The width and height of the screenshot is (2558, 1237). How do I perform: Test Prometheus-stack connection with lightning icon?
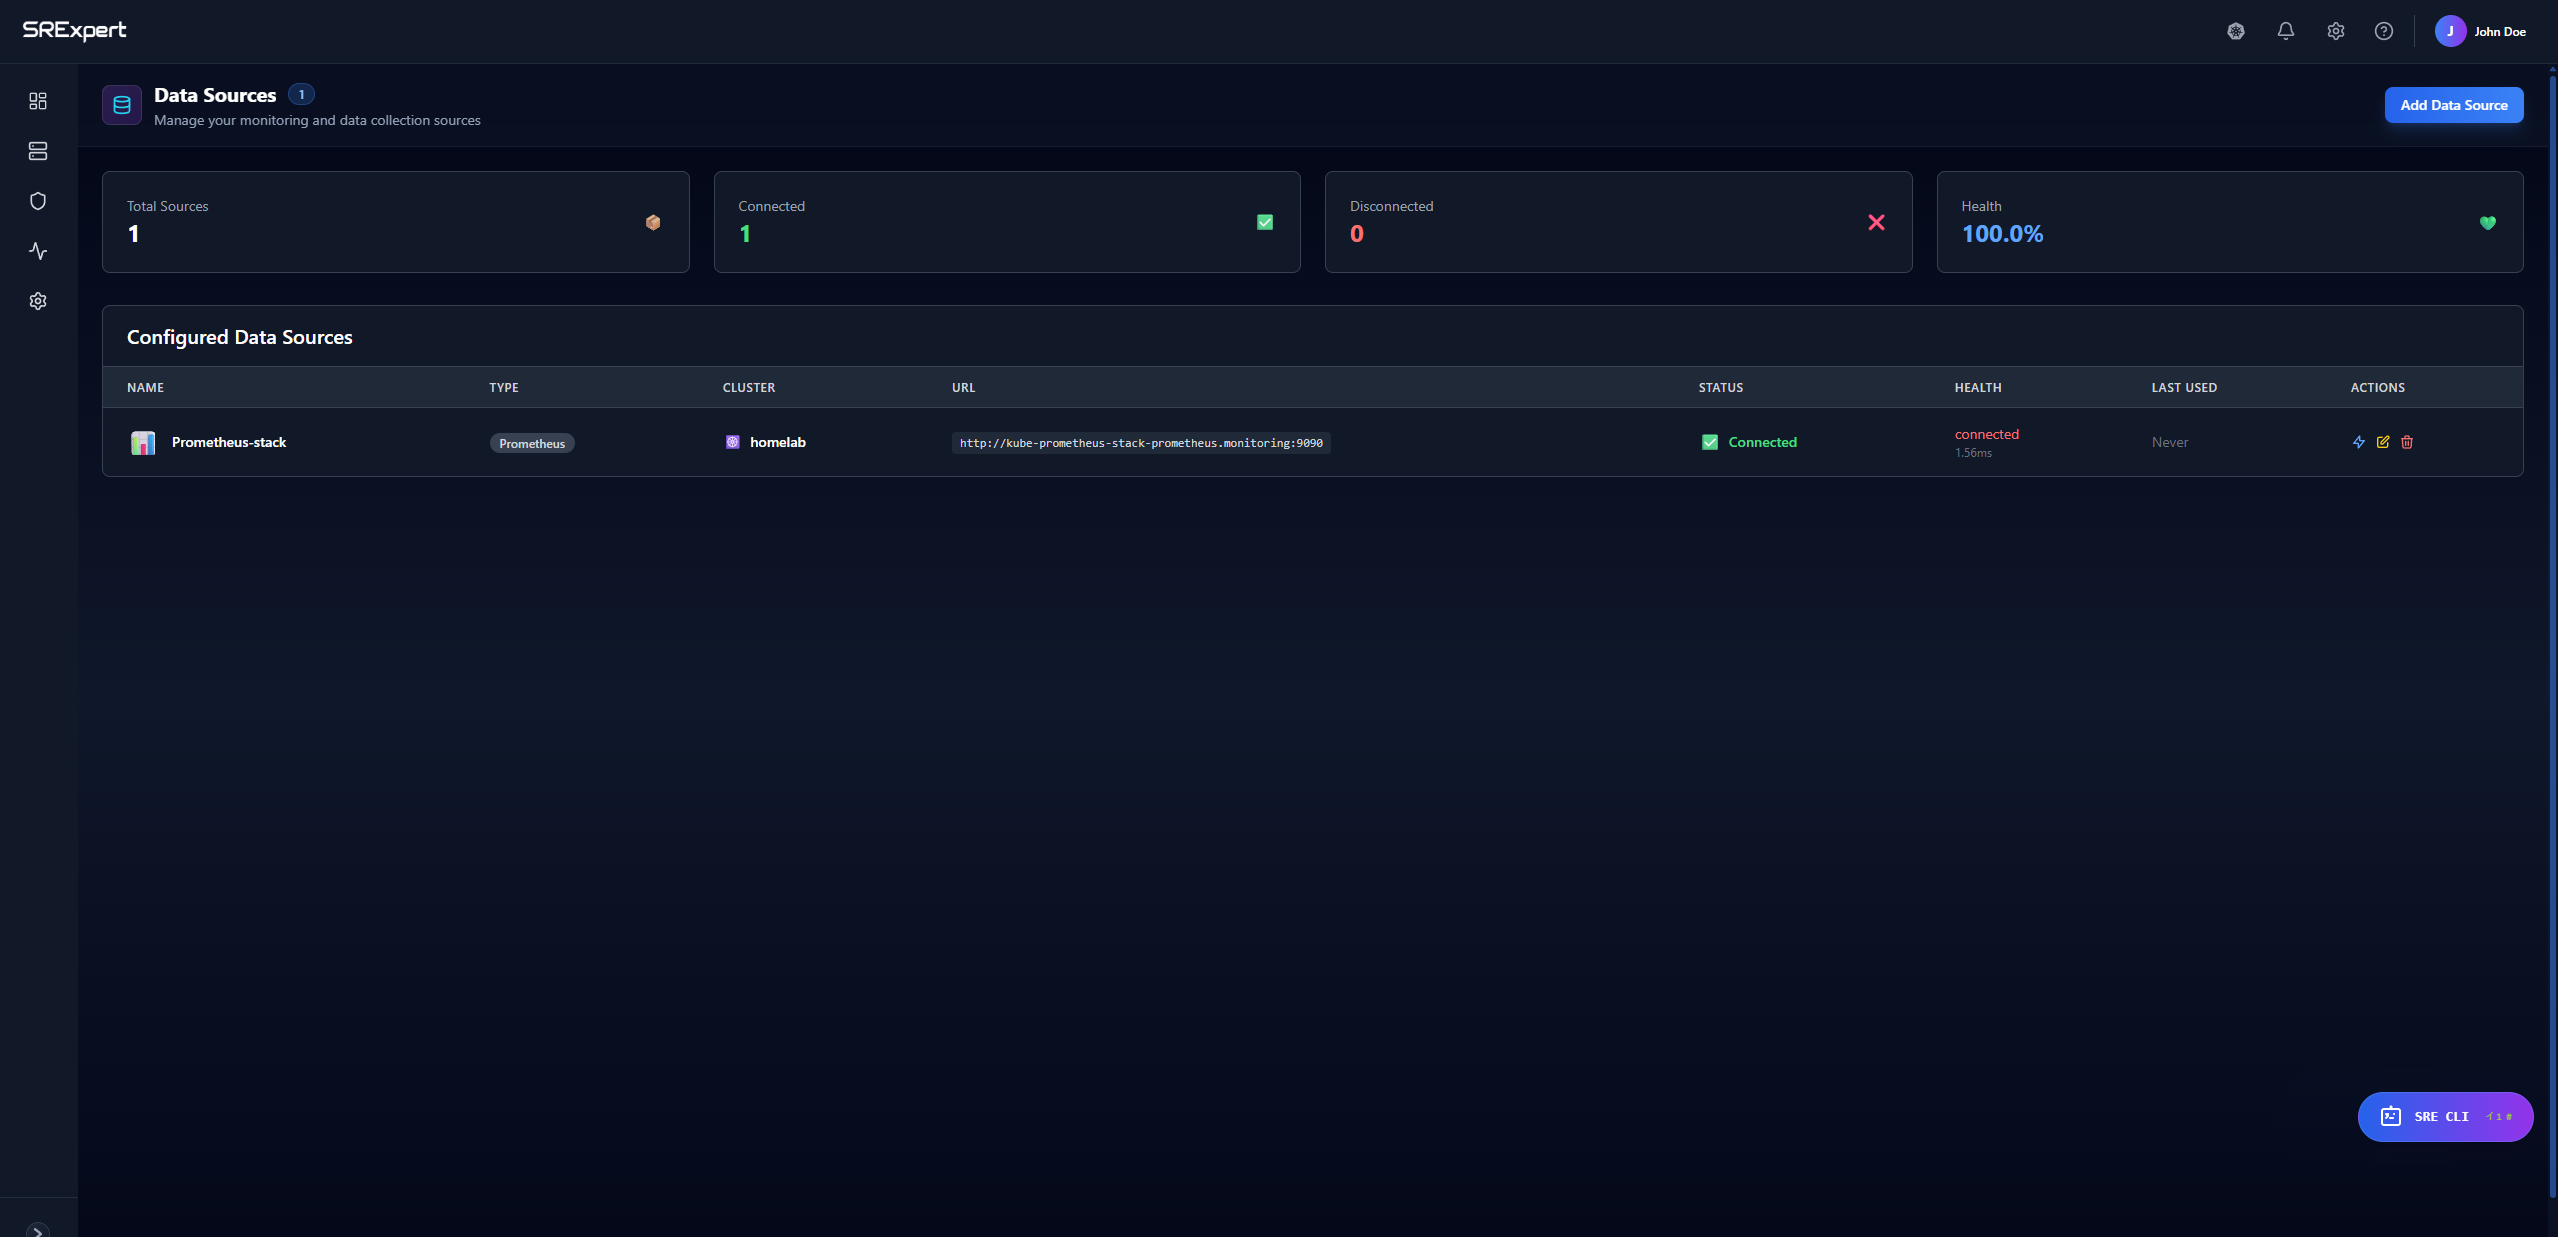[x=2357, y=442]
